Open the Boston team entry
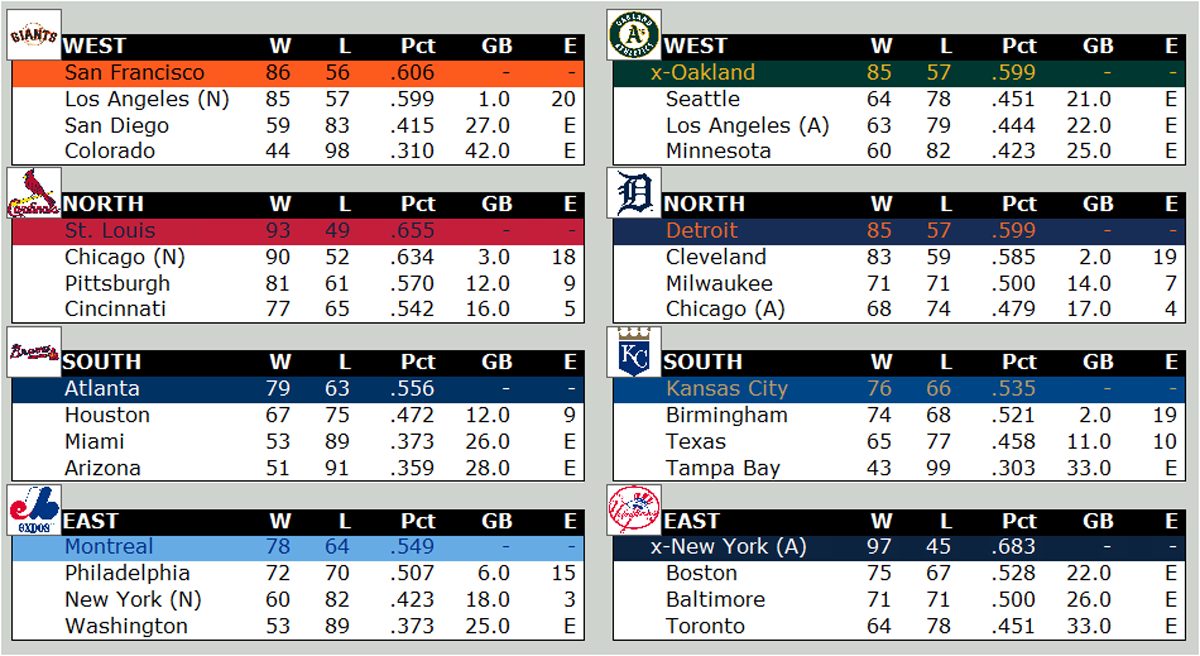Screen dimensions: 1200x656 click(x=701, y=573)
